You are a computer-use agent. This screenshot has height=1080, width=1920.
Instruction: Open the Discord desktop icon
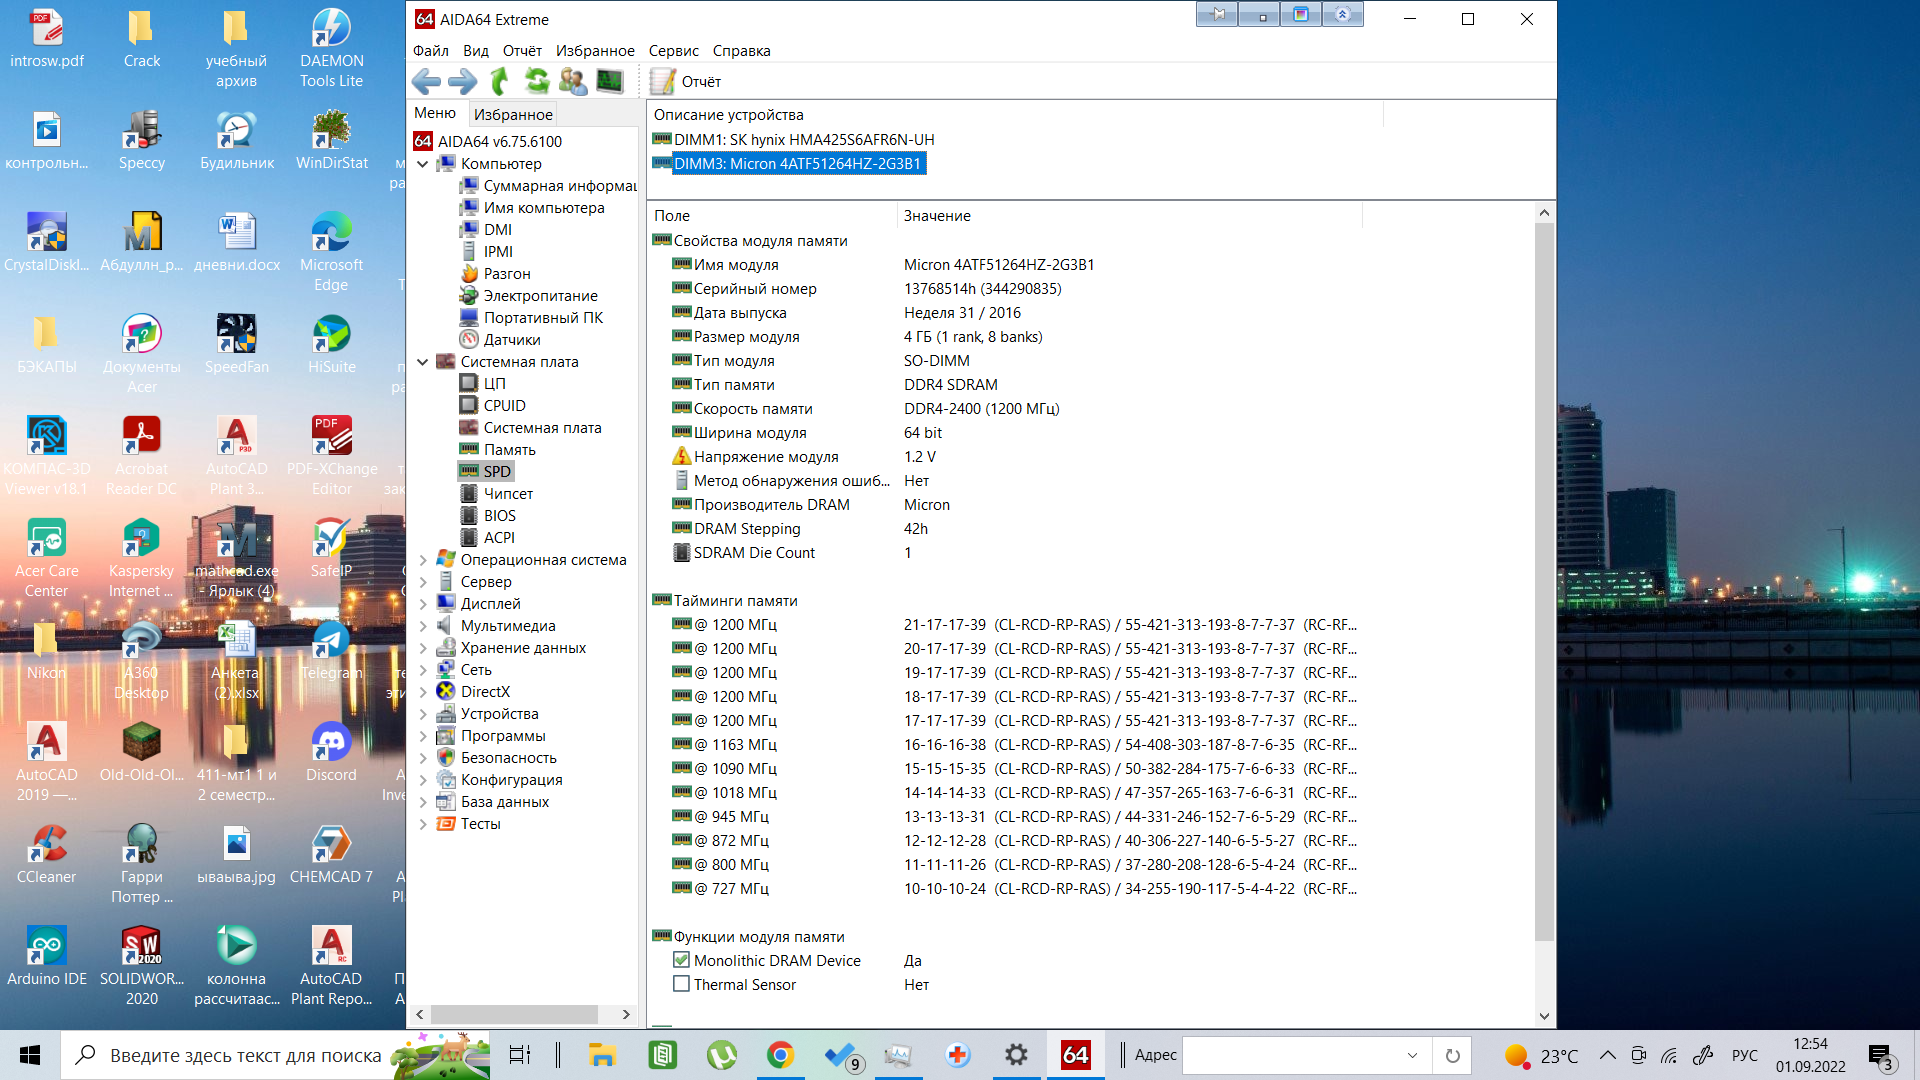(331, 752)
